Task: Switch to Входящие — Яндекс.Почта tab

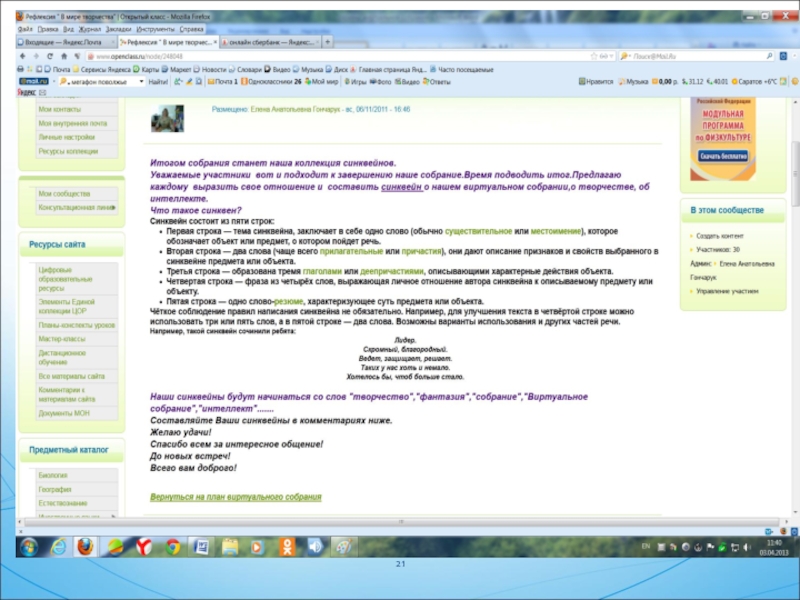Action: tap(66, 42)
